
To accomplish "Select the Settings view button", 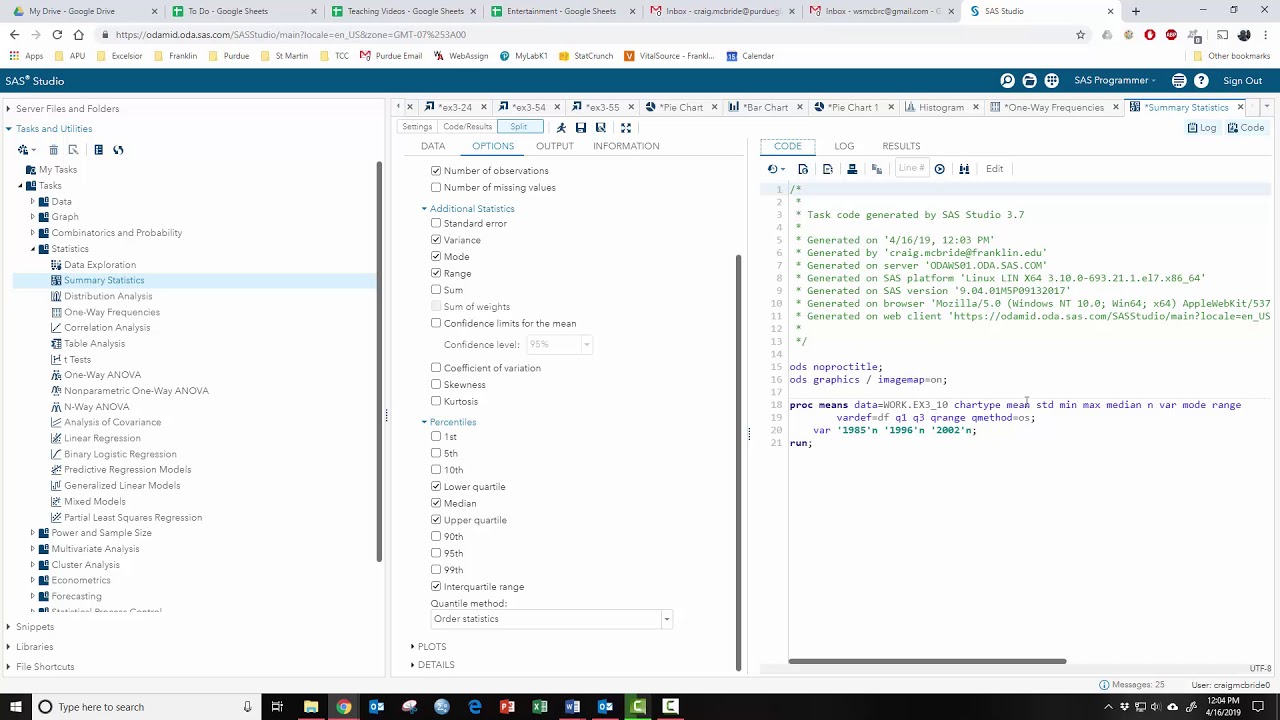I will pyautogui.click(x=417, y=127).
